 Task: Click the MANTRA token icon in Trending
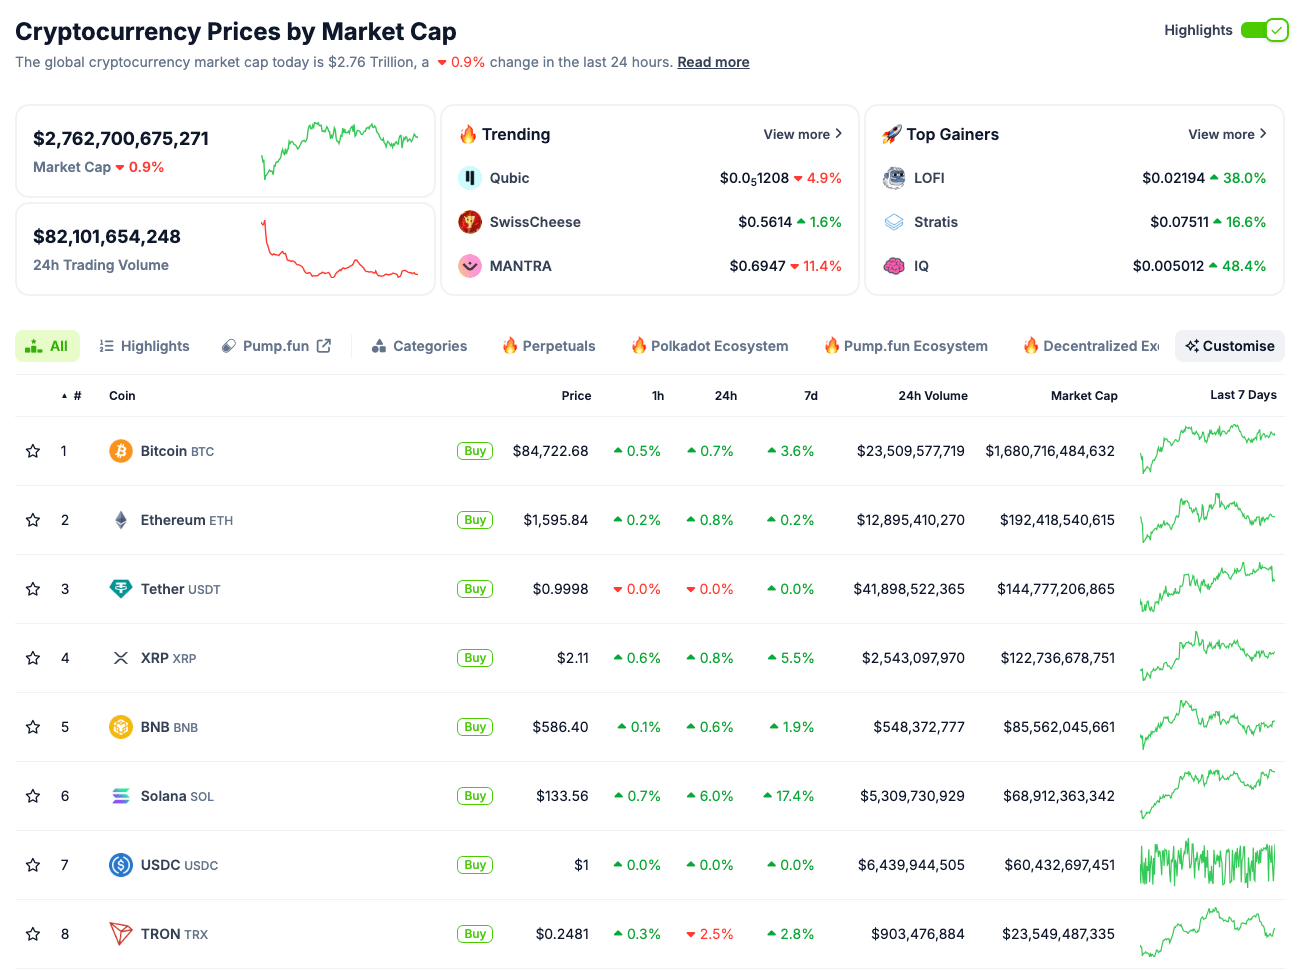(470, 266)
